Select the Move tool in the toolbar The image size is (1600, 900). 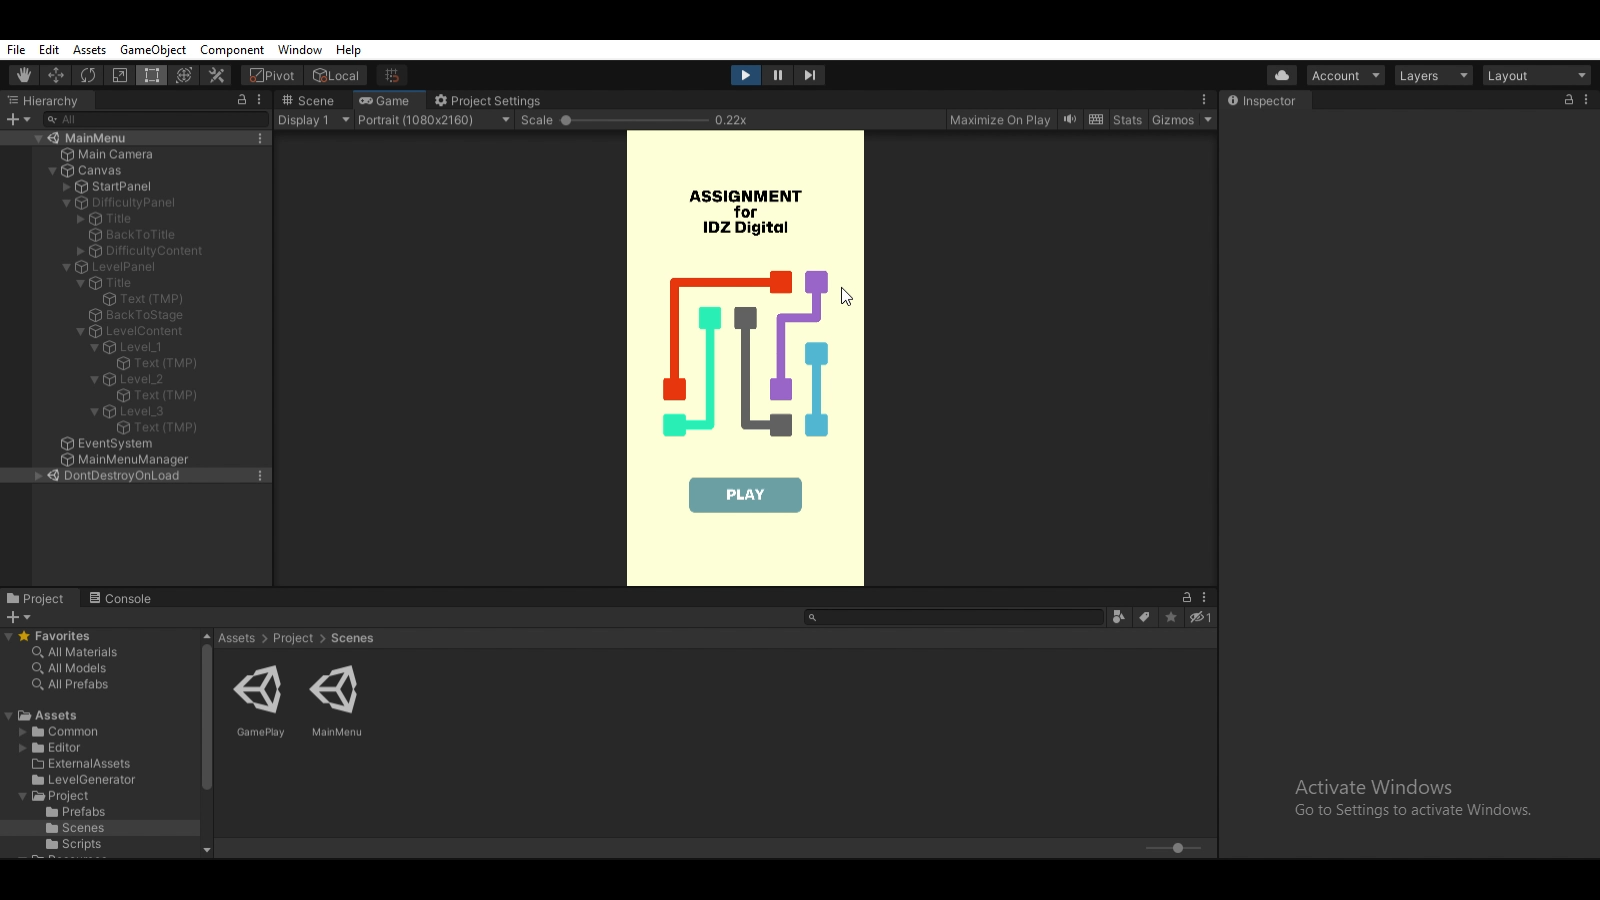point(56,75)
